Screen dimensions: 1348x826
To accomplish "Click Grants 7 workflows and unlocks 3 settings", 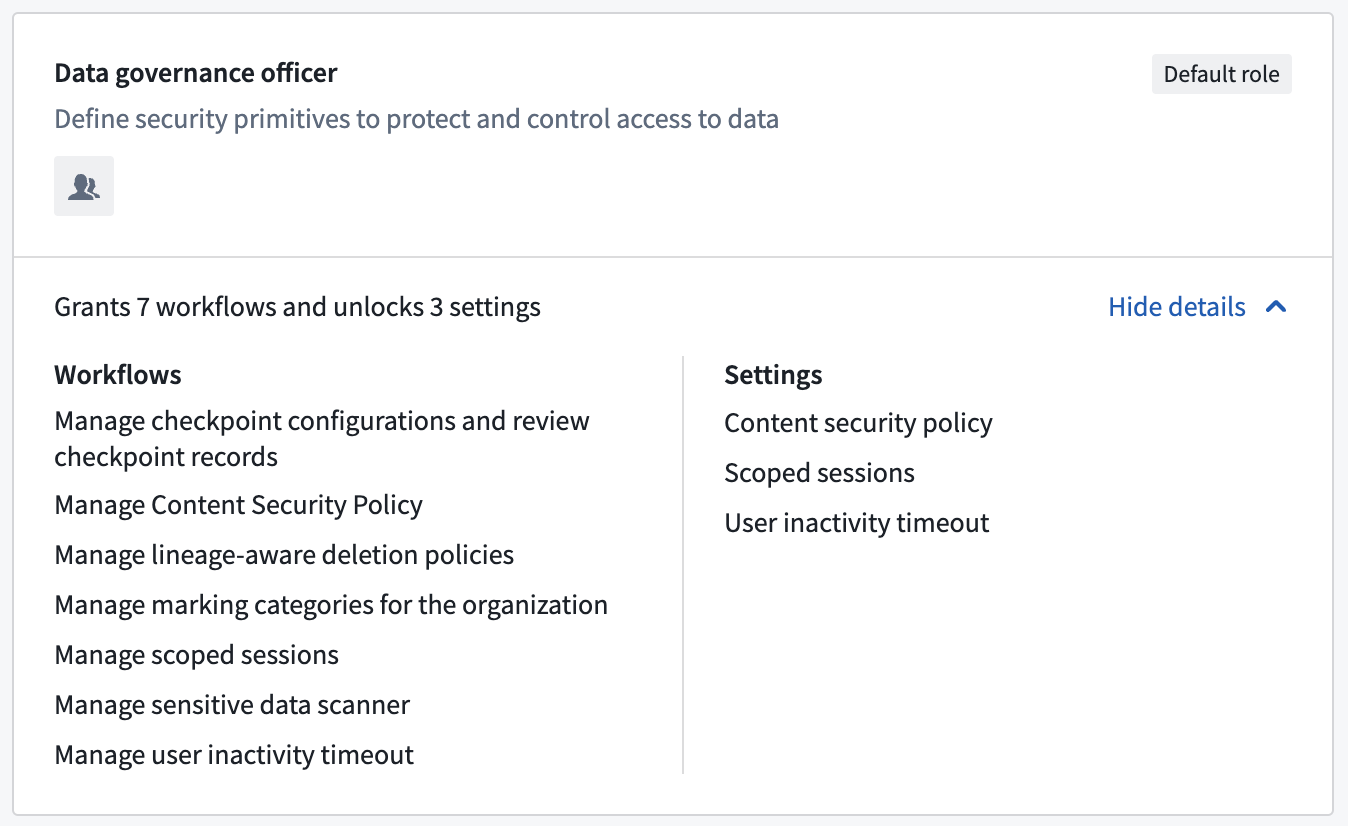I will 297,307.
